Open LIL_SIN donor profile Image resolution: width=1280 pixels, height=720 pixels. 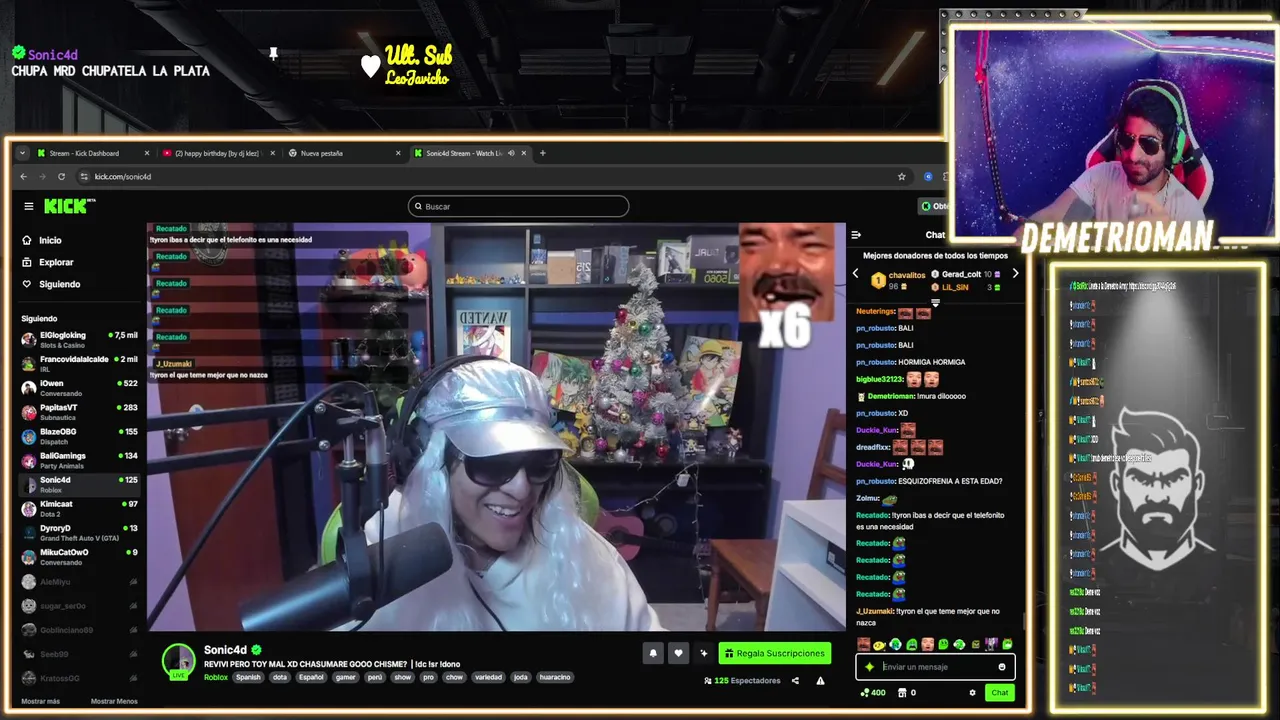[x=953, y=287]
